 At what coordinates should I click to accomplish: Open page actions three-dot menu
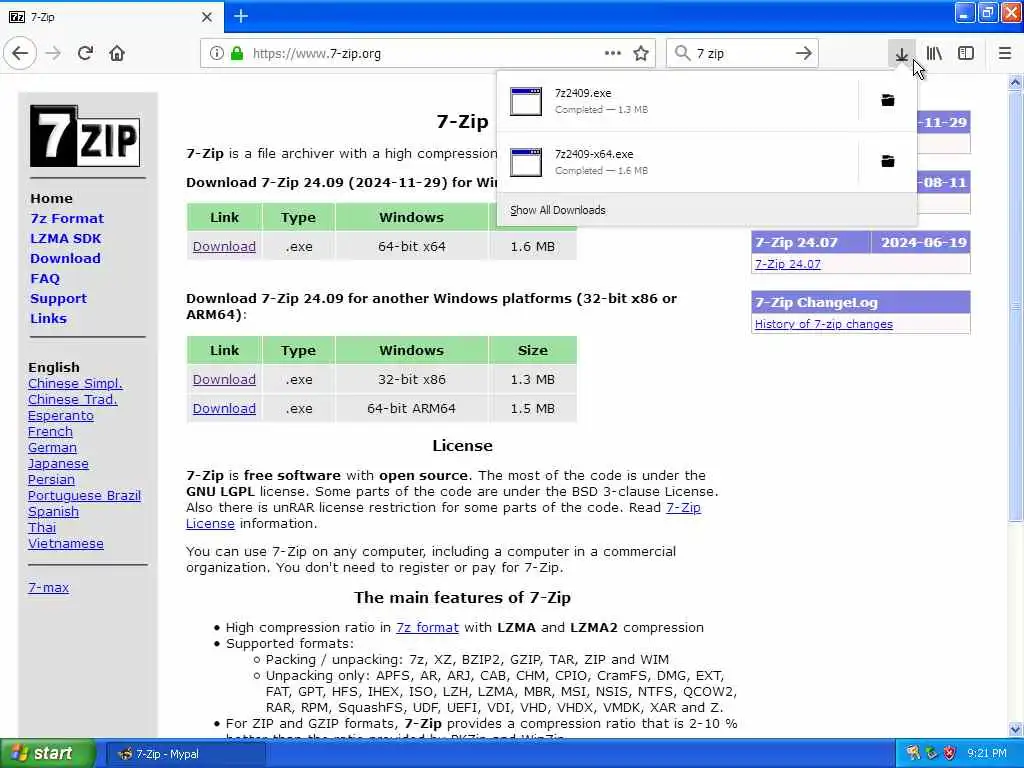point(613,54)
